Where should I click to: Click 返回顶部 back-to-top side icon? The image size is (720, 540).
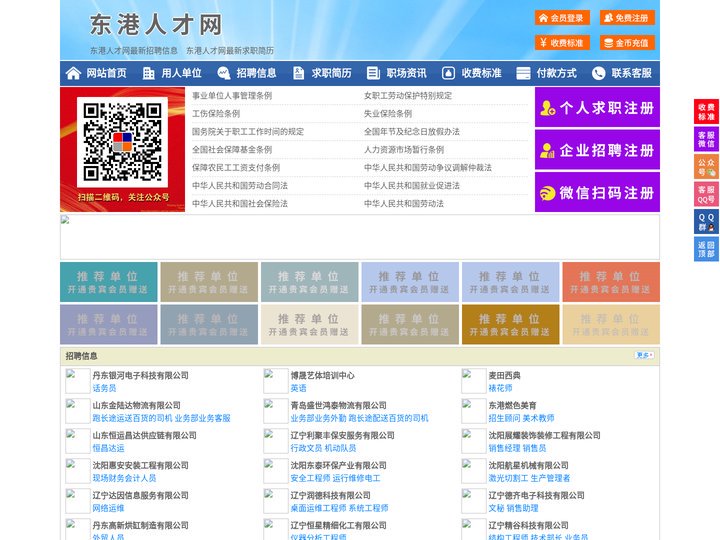pyautogui.click(x=706, y=249)
